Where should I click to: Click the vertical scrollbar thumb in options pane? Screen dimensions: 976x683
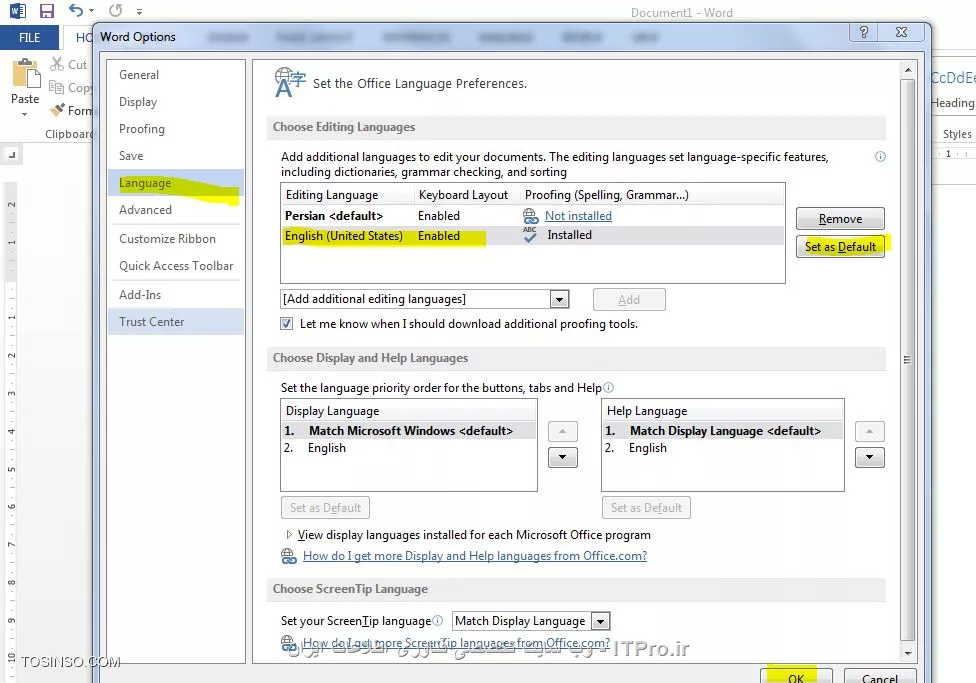click(x=908, y=359)
